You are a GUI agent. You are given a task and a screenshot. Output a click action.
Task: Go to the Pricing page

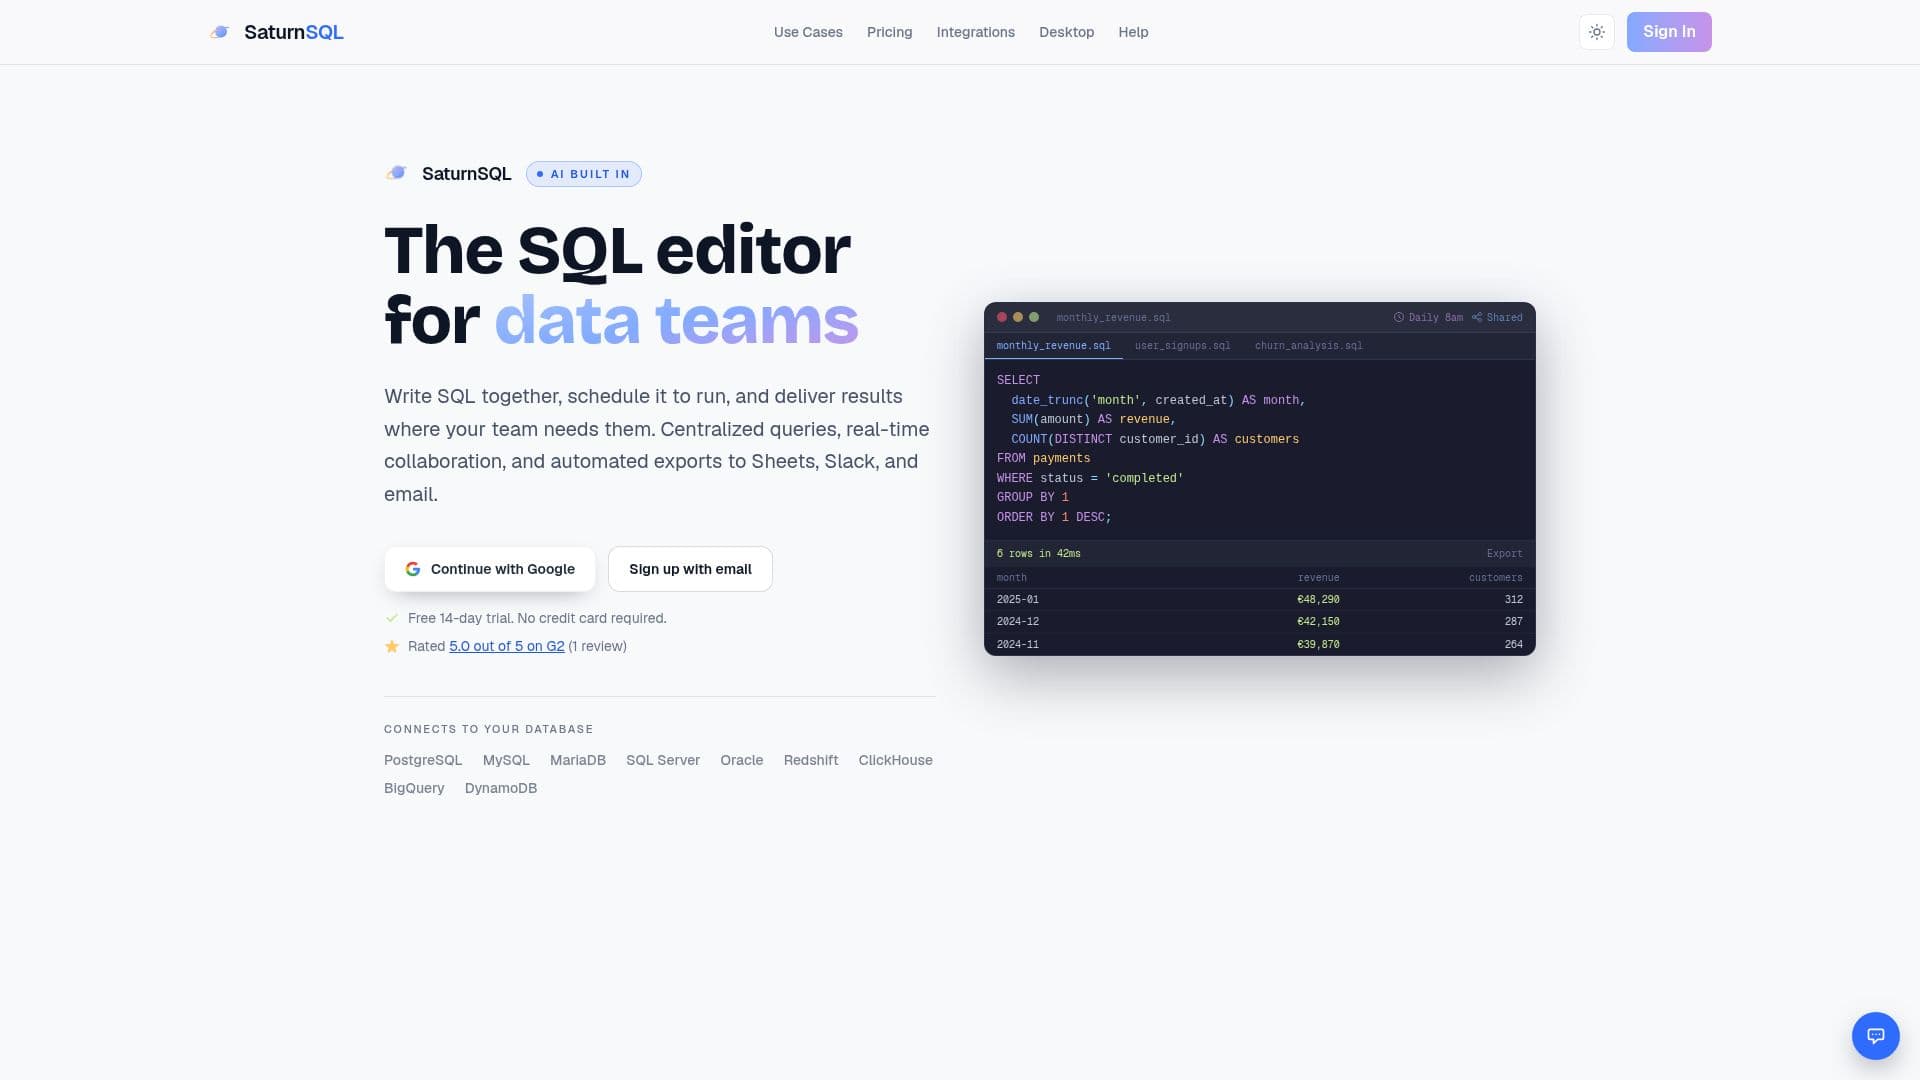[x=889, y=32]
